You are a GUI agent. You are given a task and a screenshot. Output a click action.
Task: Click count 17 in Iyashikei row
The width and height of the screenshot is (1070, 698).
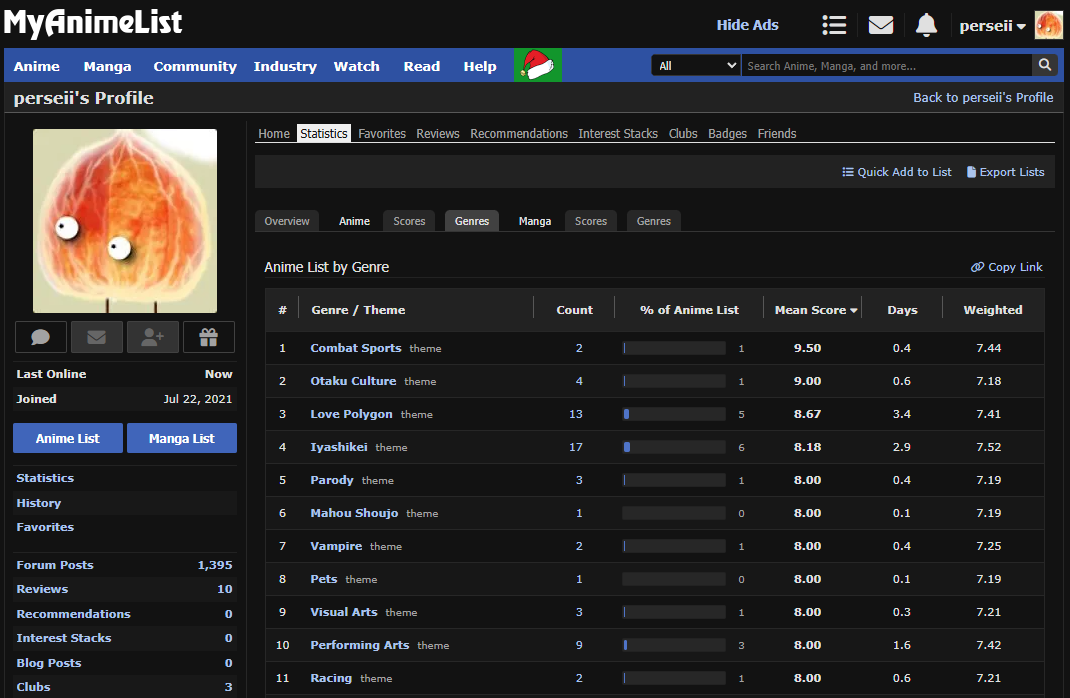point(576,447)
